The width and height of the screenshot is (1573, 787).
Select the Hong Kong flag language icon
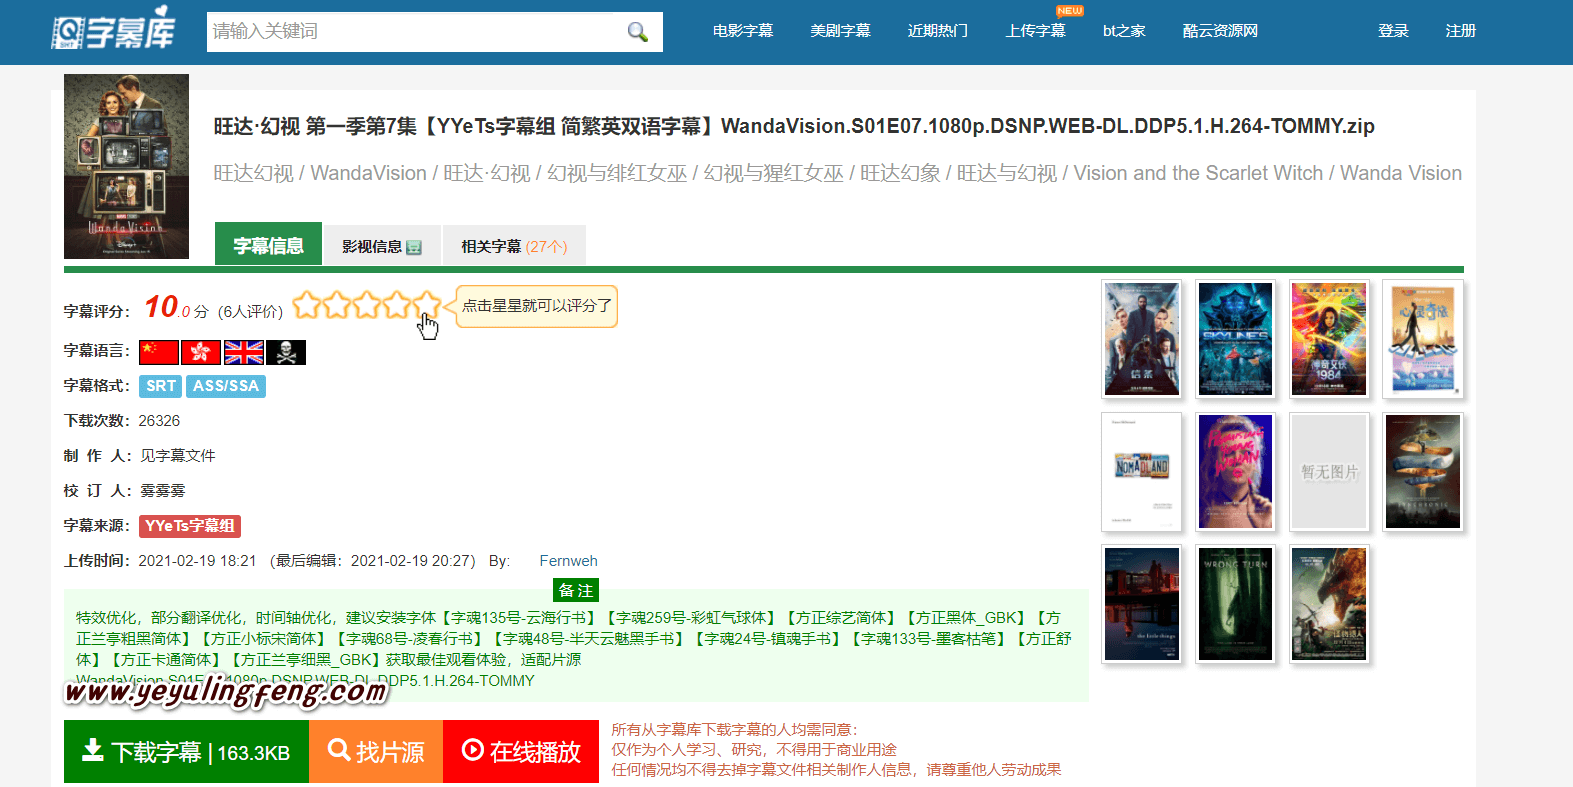coord(201,352)
